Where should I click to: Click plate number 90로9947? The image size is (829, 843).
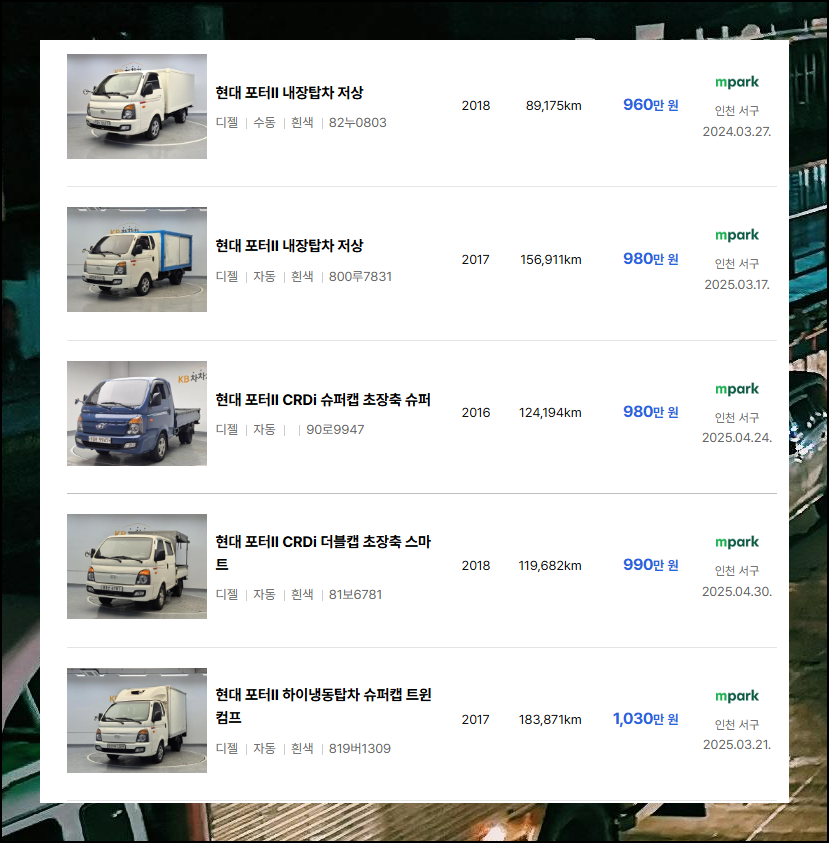tap(335, 430)
